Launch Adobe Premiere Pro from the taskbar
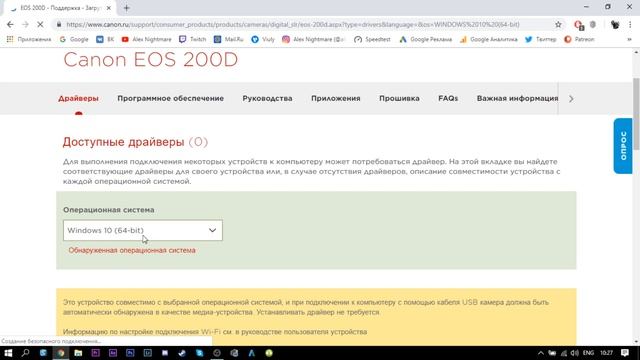The width and height of the screenshot is (640, 360). 96,353
